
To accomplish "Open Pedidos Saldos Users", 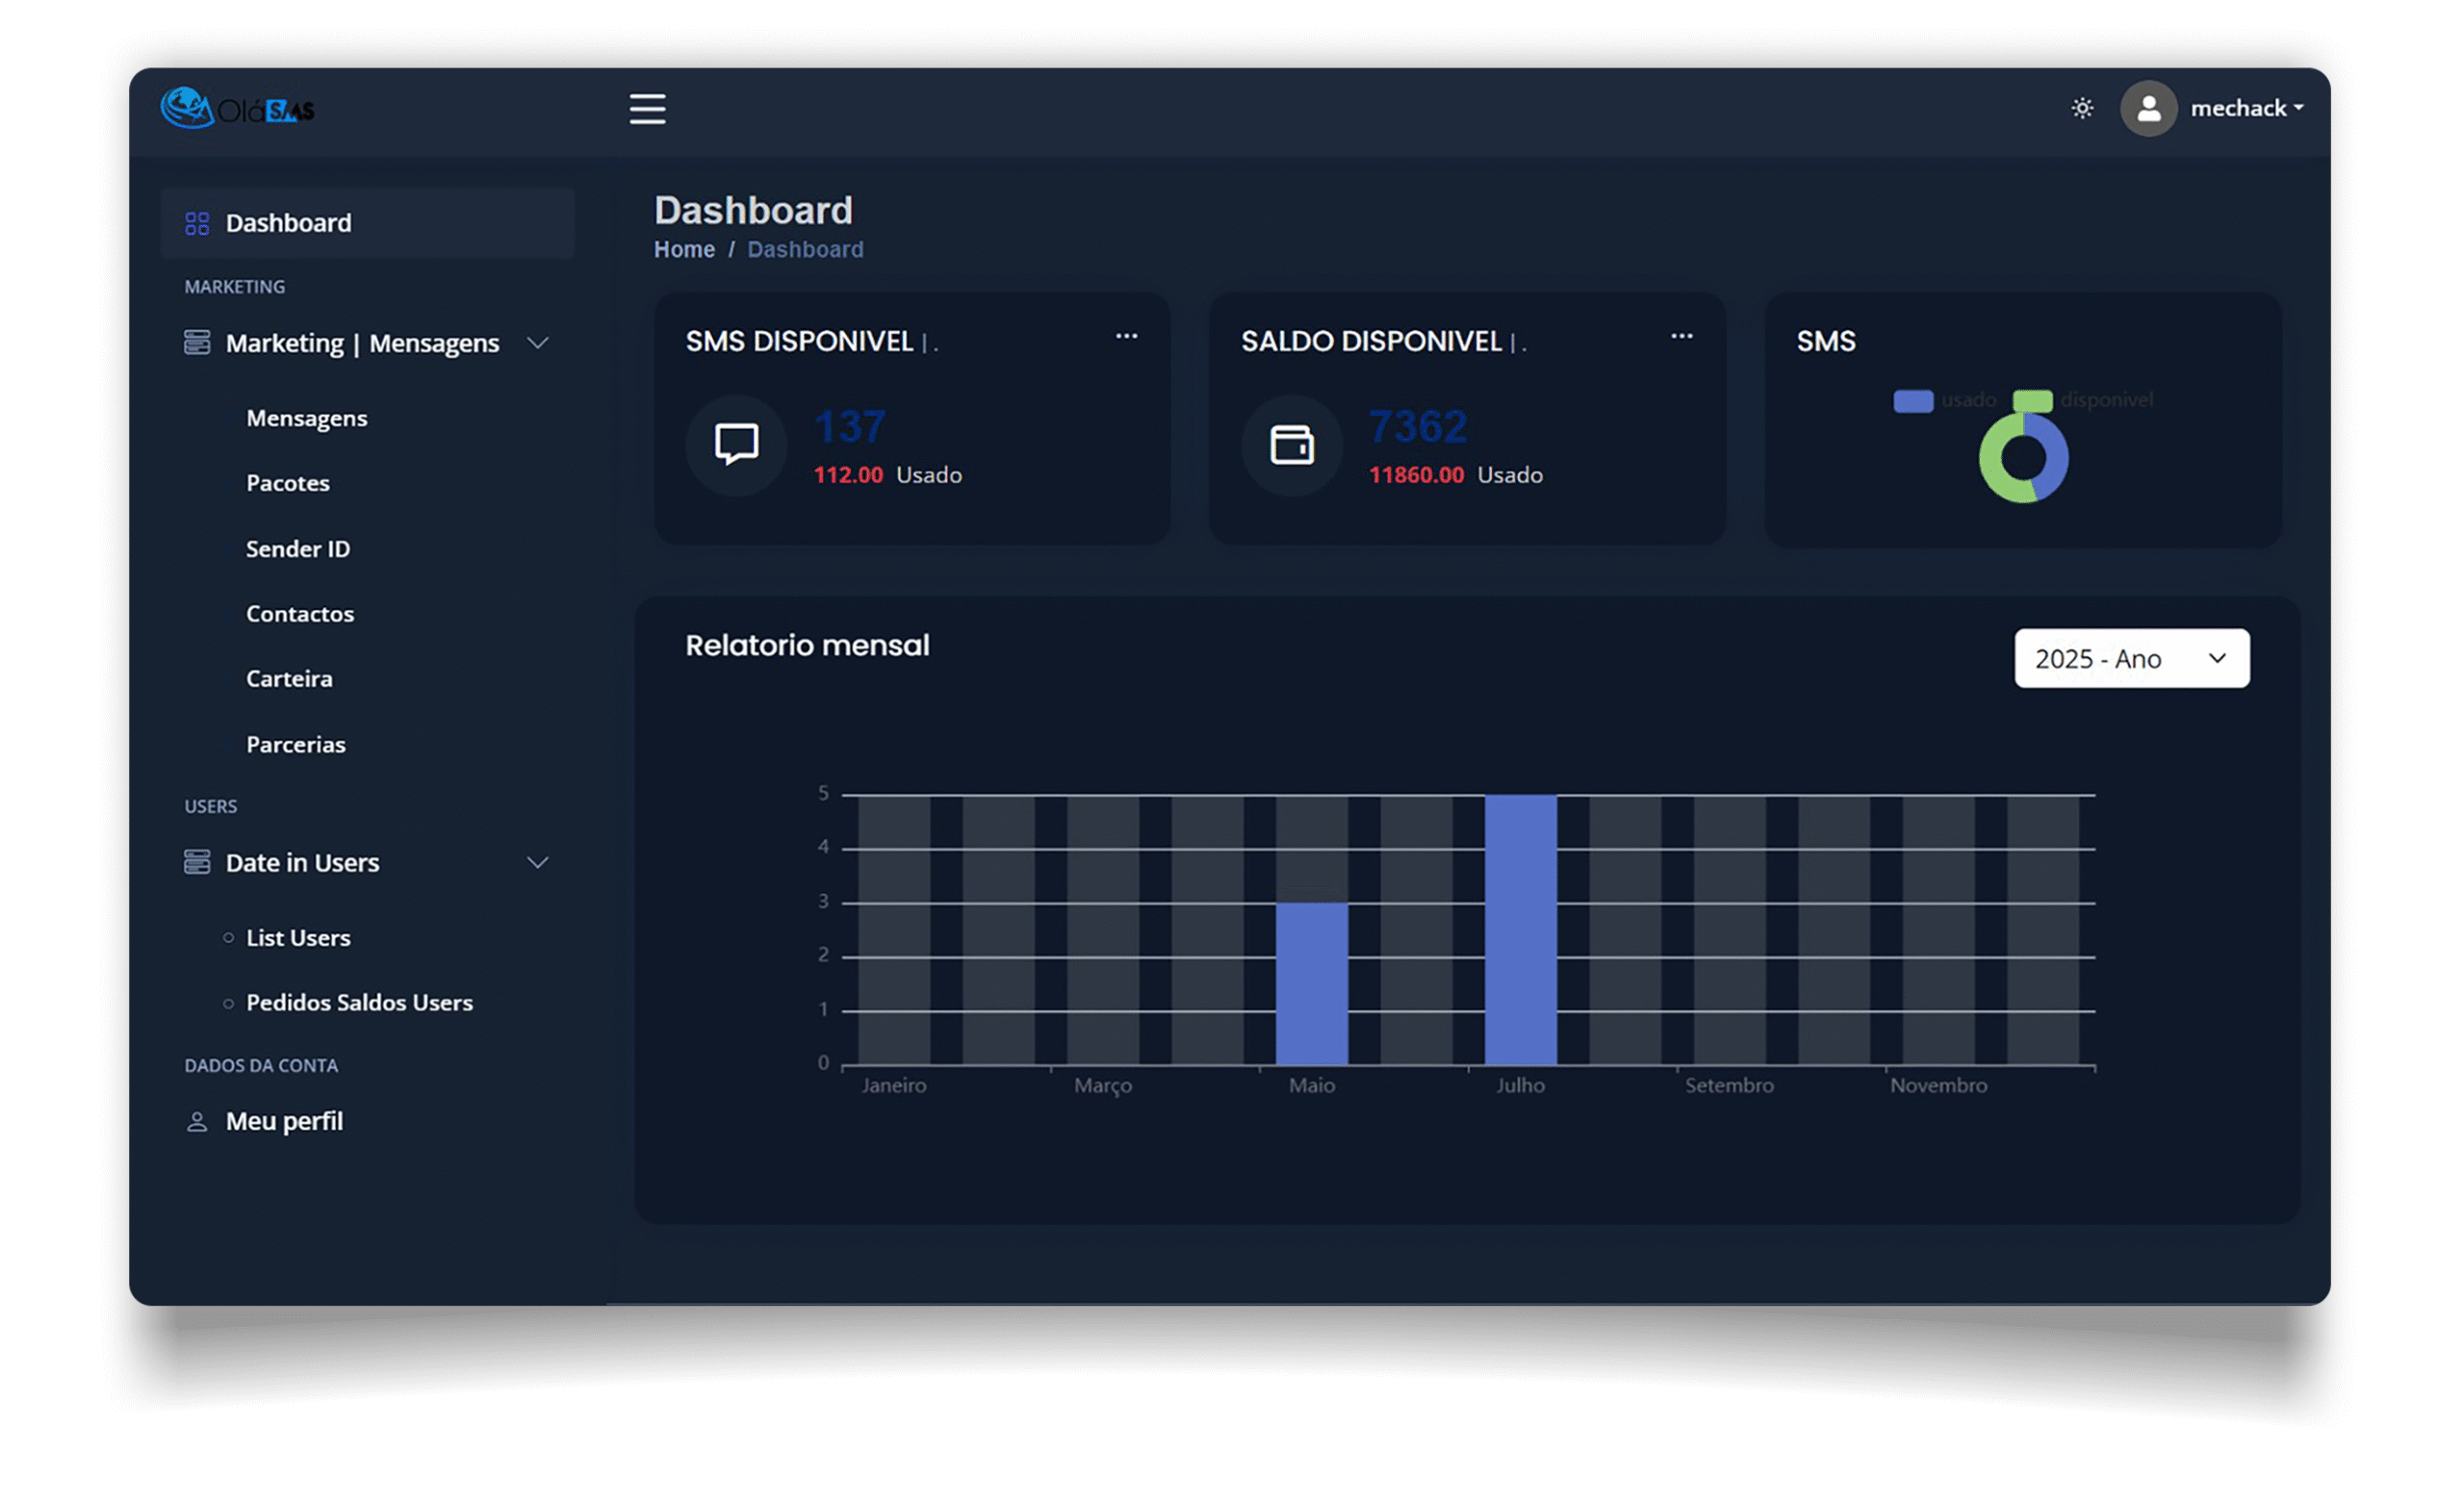I will (x=359, y=1002).
